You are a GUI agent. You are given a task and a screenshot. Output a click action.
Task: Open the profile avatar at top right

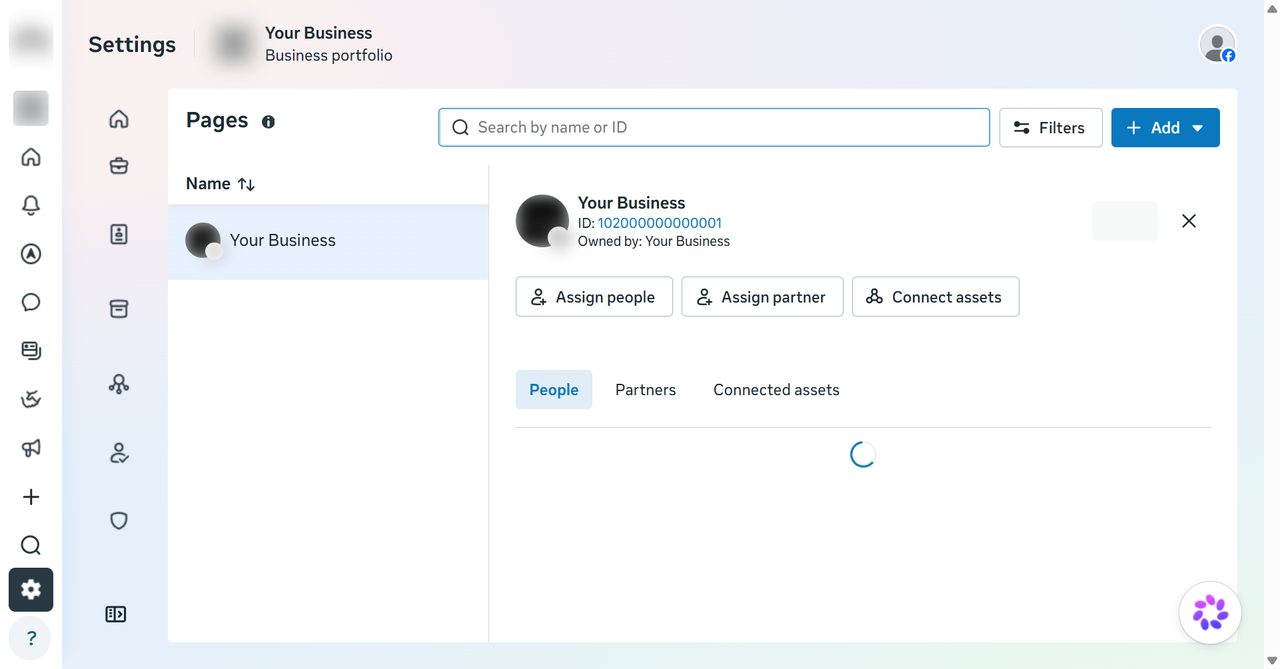click(1217, 44)
